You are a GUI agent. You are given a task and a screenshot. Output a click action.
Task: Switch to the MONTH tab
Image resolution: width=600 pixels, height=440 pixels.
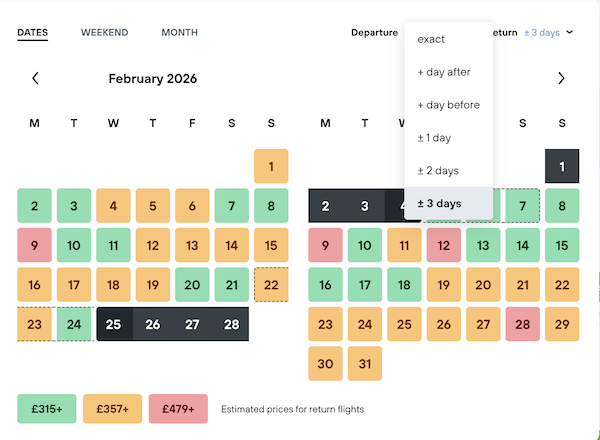point(179,33)
